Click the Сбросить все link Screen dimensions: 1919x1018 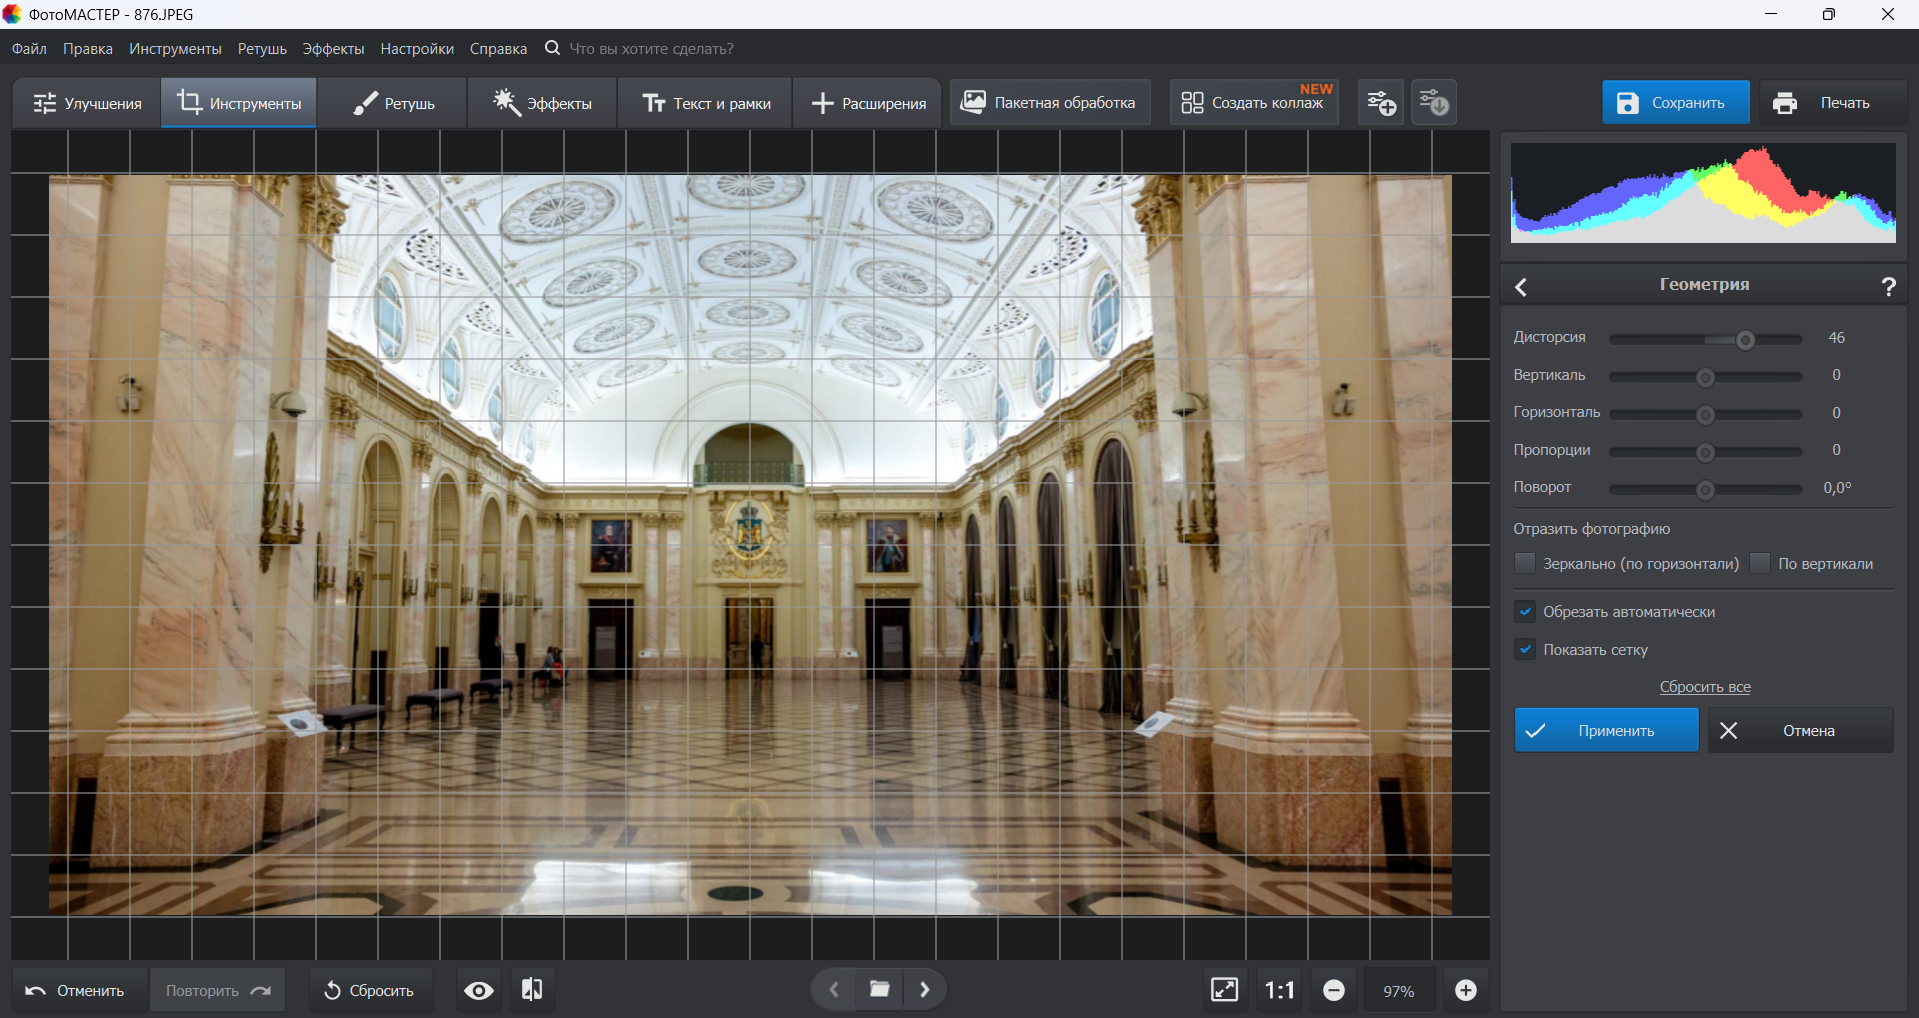coord(1704,687)
